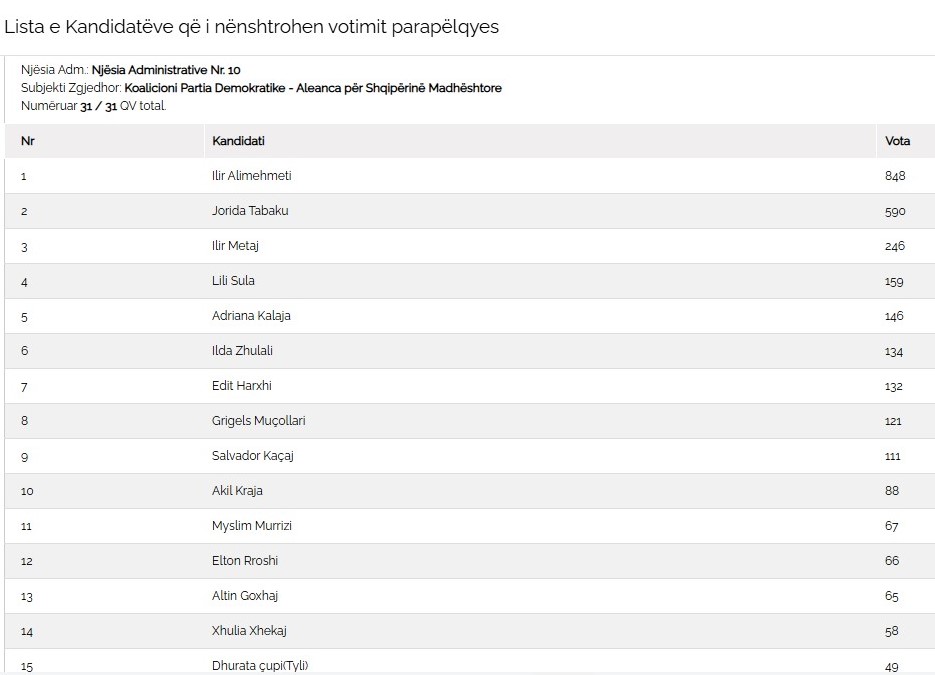
Task: Click Adriana Kalaja's name
Action: pyautogui.click(x=251, y=316)
